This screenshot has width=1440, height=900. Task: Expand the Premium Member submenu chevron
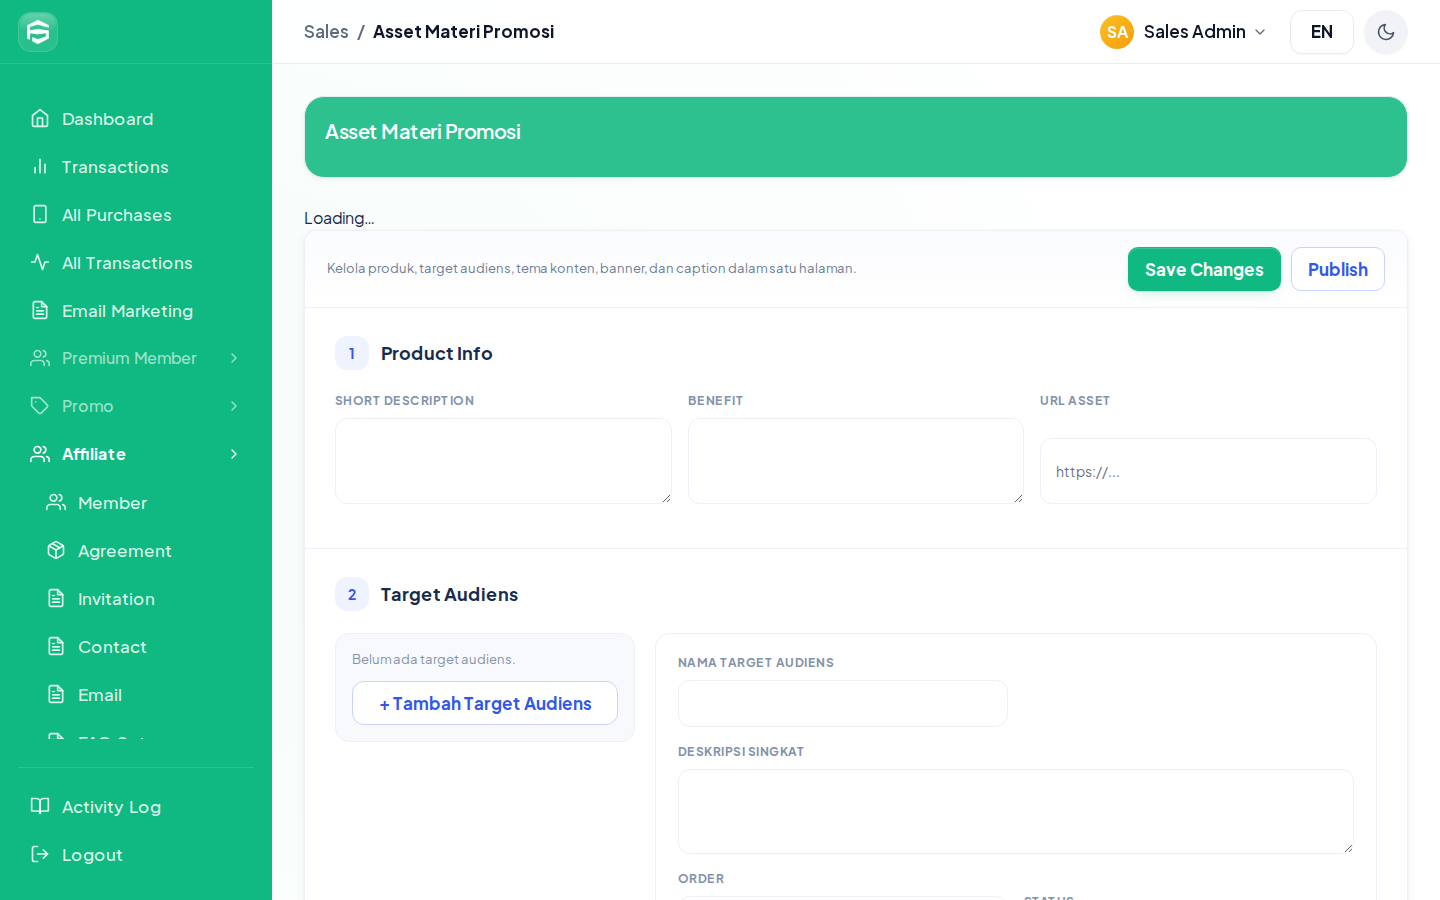234,358
